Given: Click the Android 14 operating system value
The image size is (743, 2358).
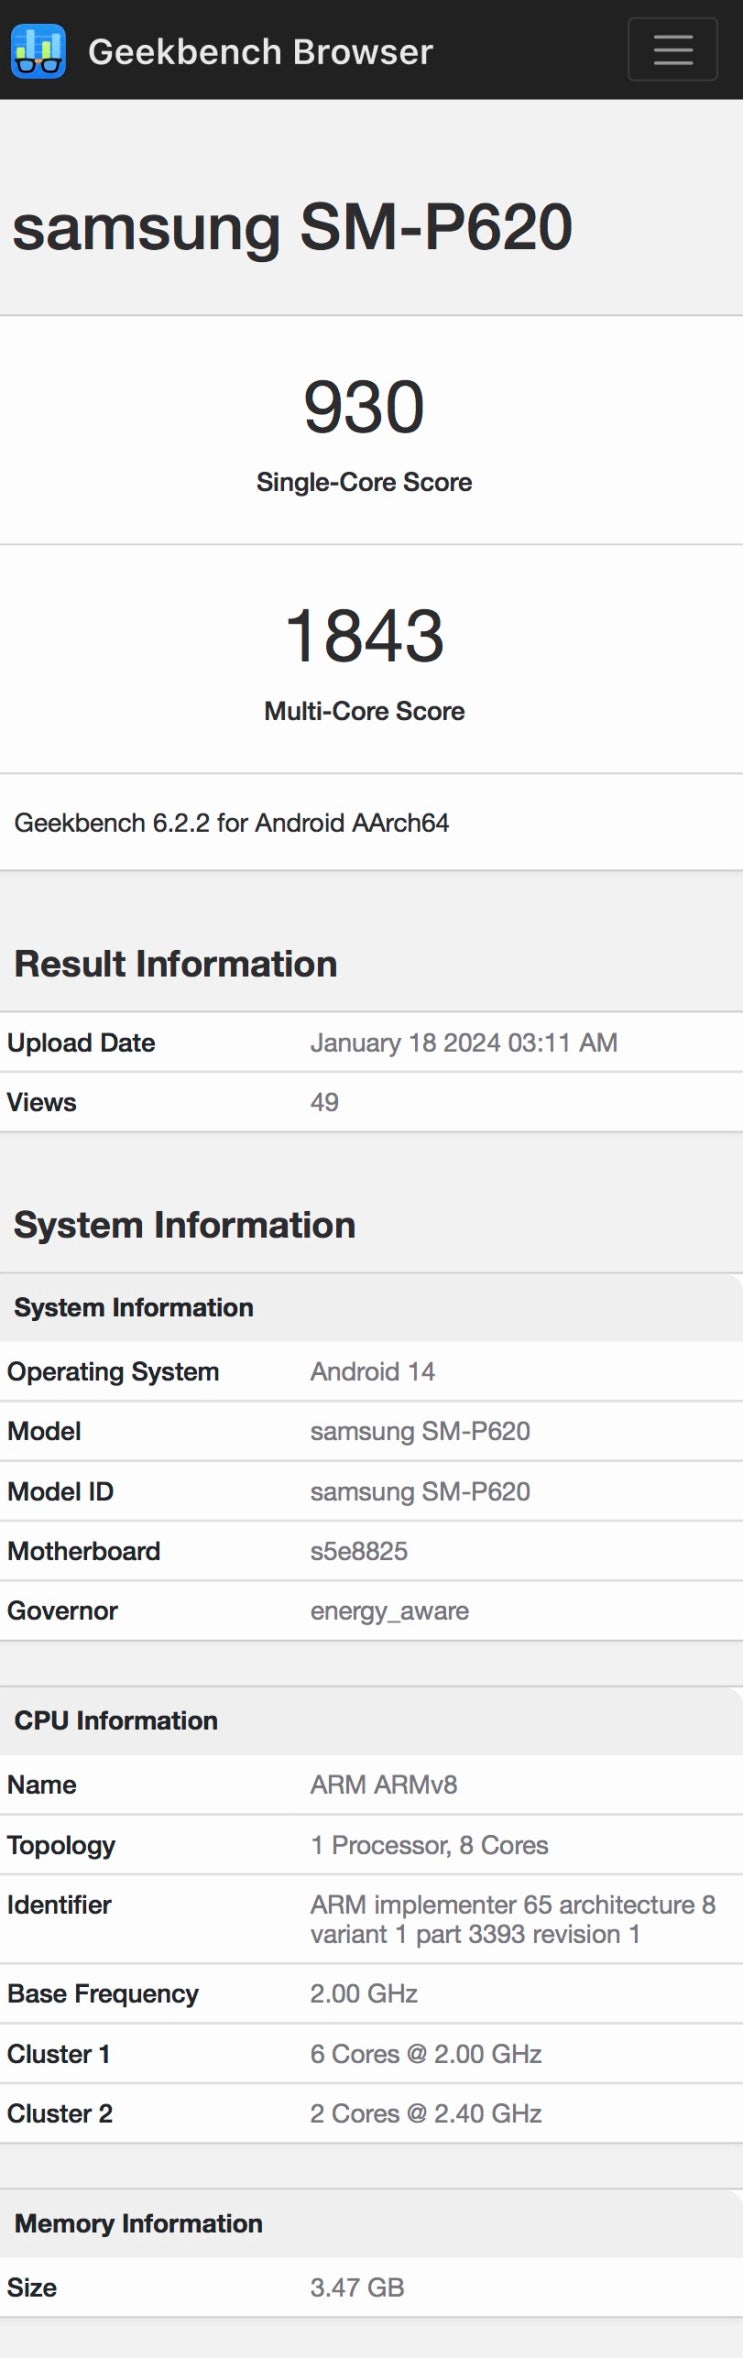Looking at the screenshot, I should tap(372, 1371).
